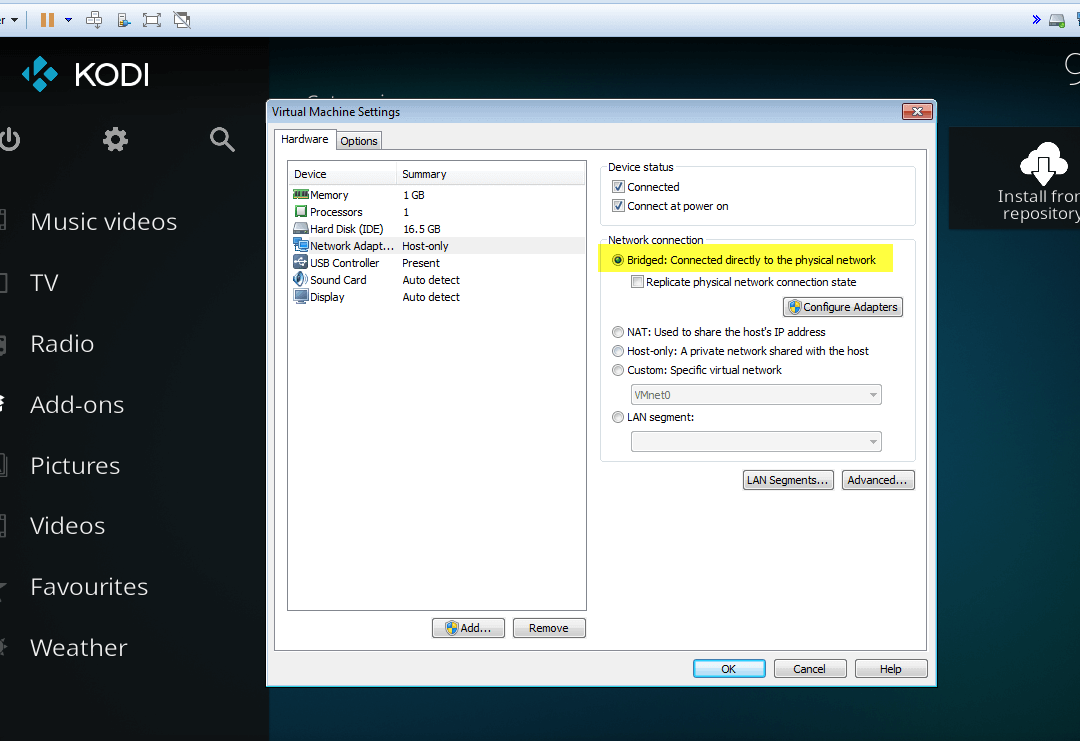Click the unity mode toolbar icon
This screenshot has height=741, width=1080.
pos(181,19)
